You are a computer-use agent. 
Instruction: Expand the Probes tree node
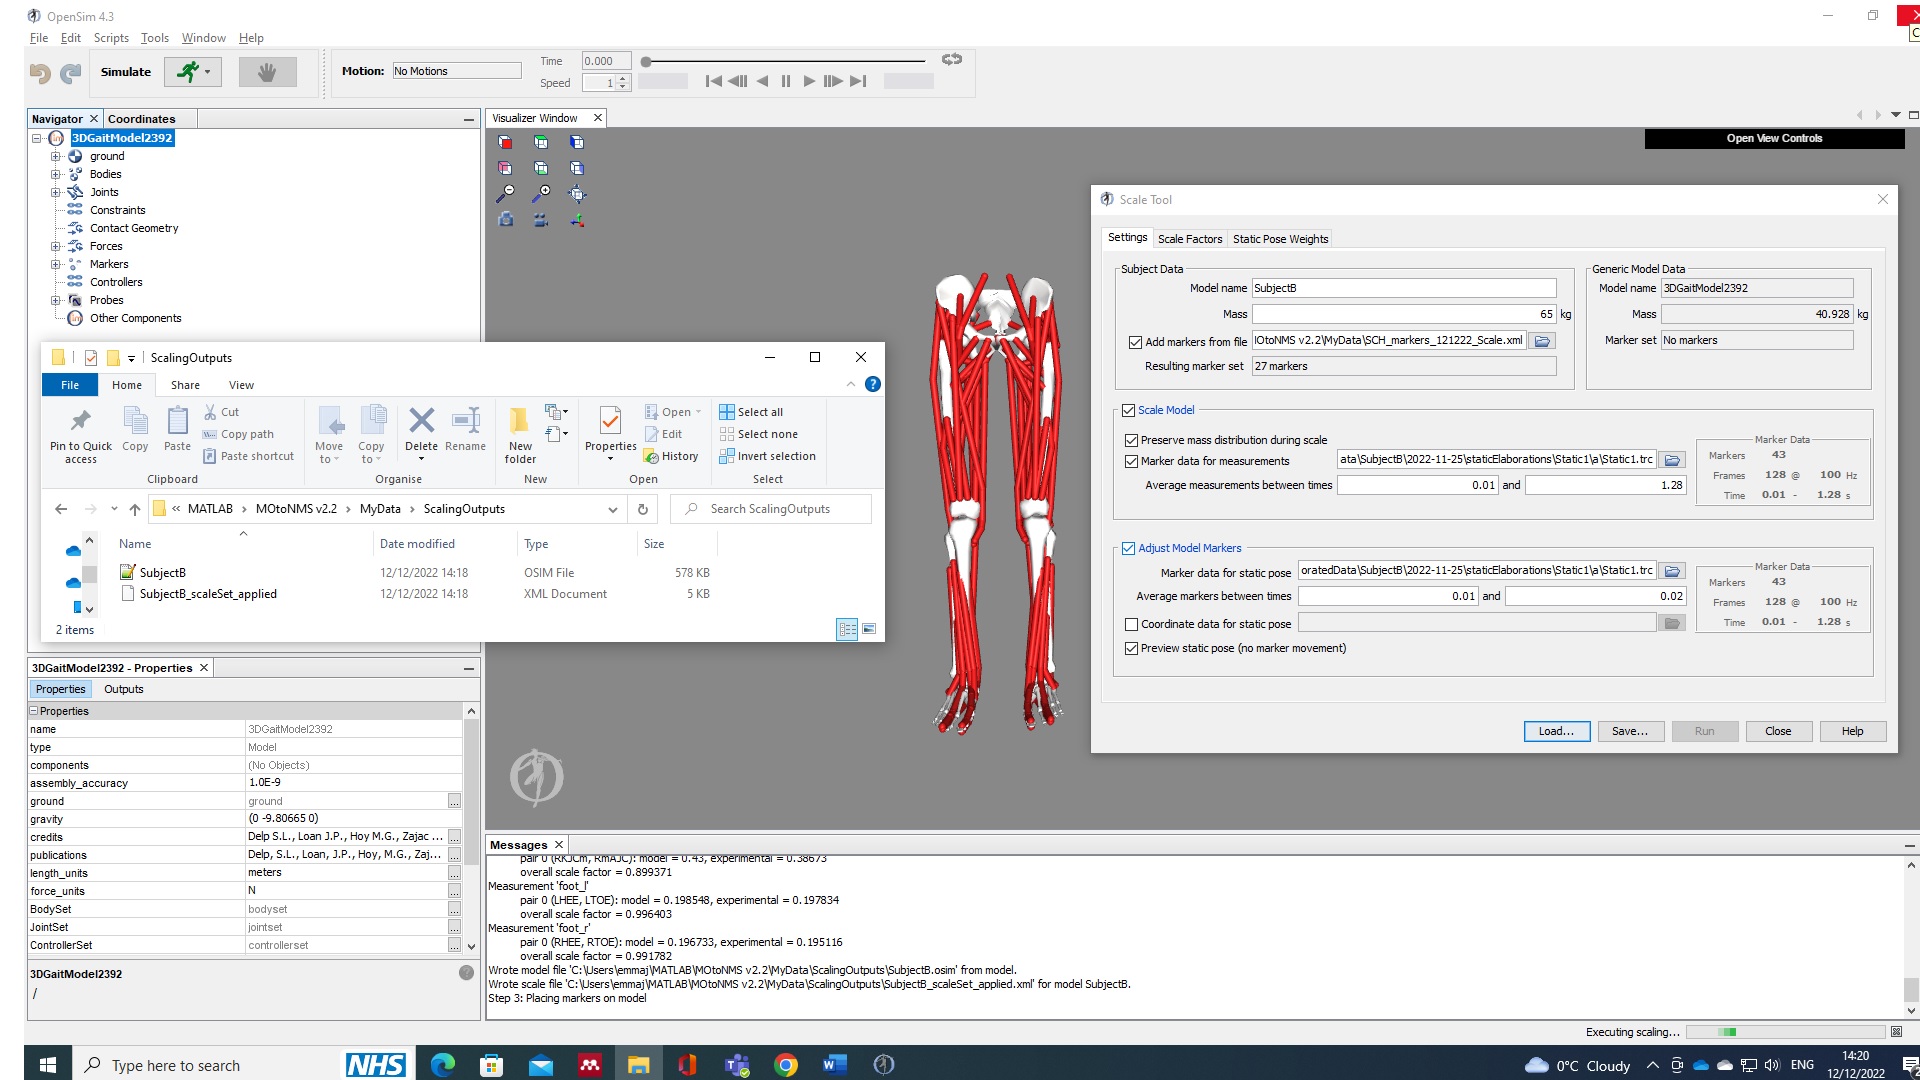coord(56,300)
